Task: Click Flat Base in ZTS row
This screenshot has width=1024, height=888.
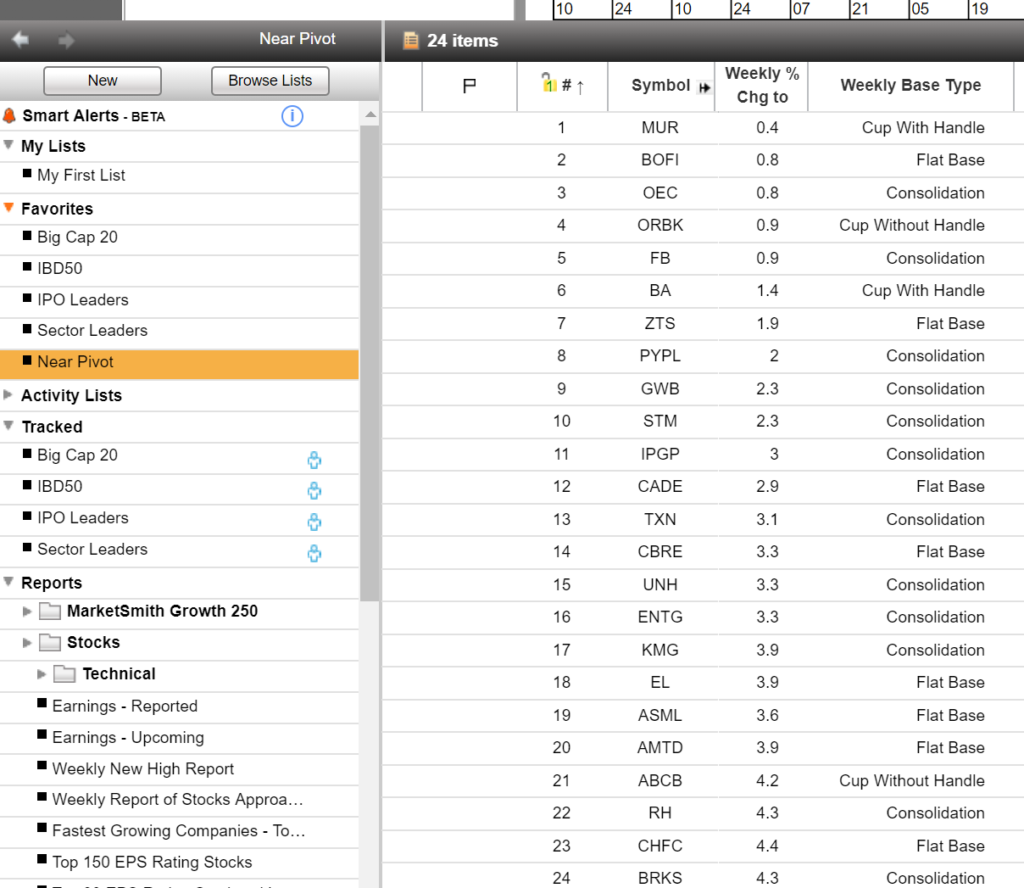Action: 950,323
